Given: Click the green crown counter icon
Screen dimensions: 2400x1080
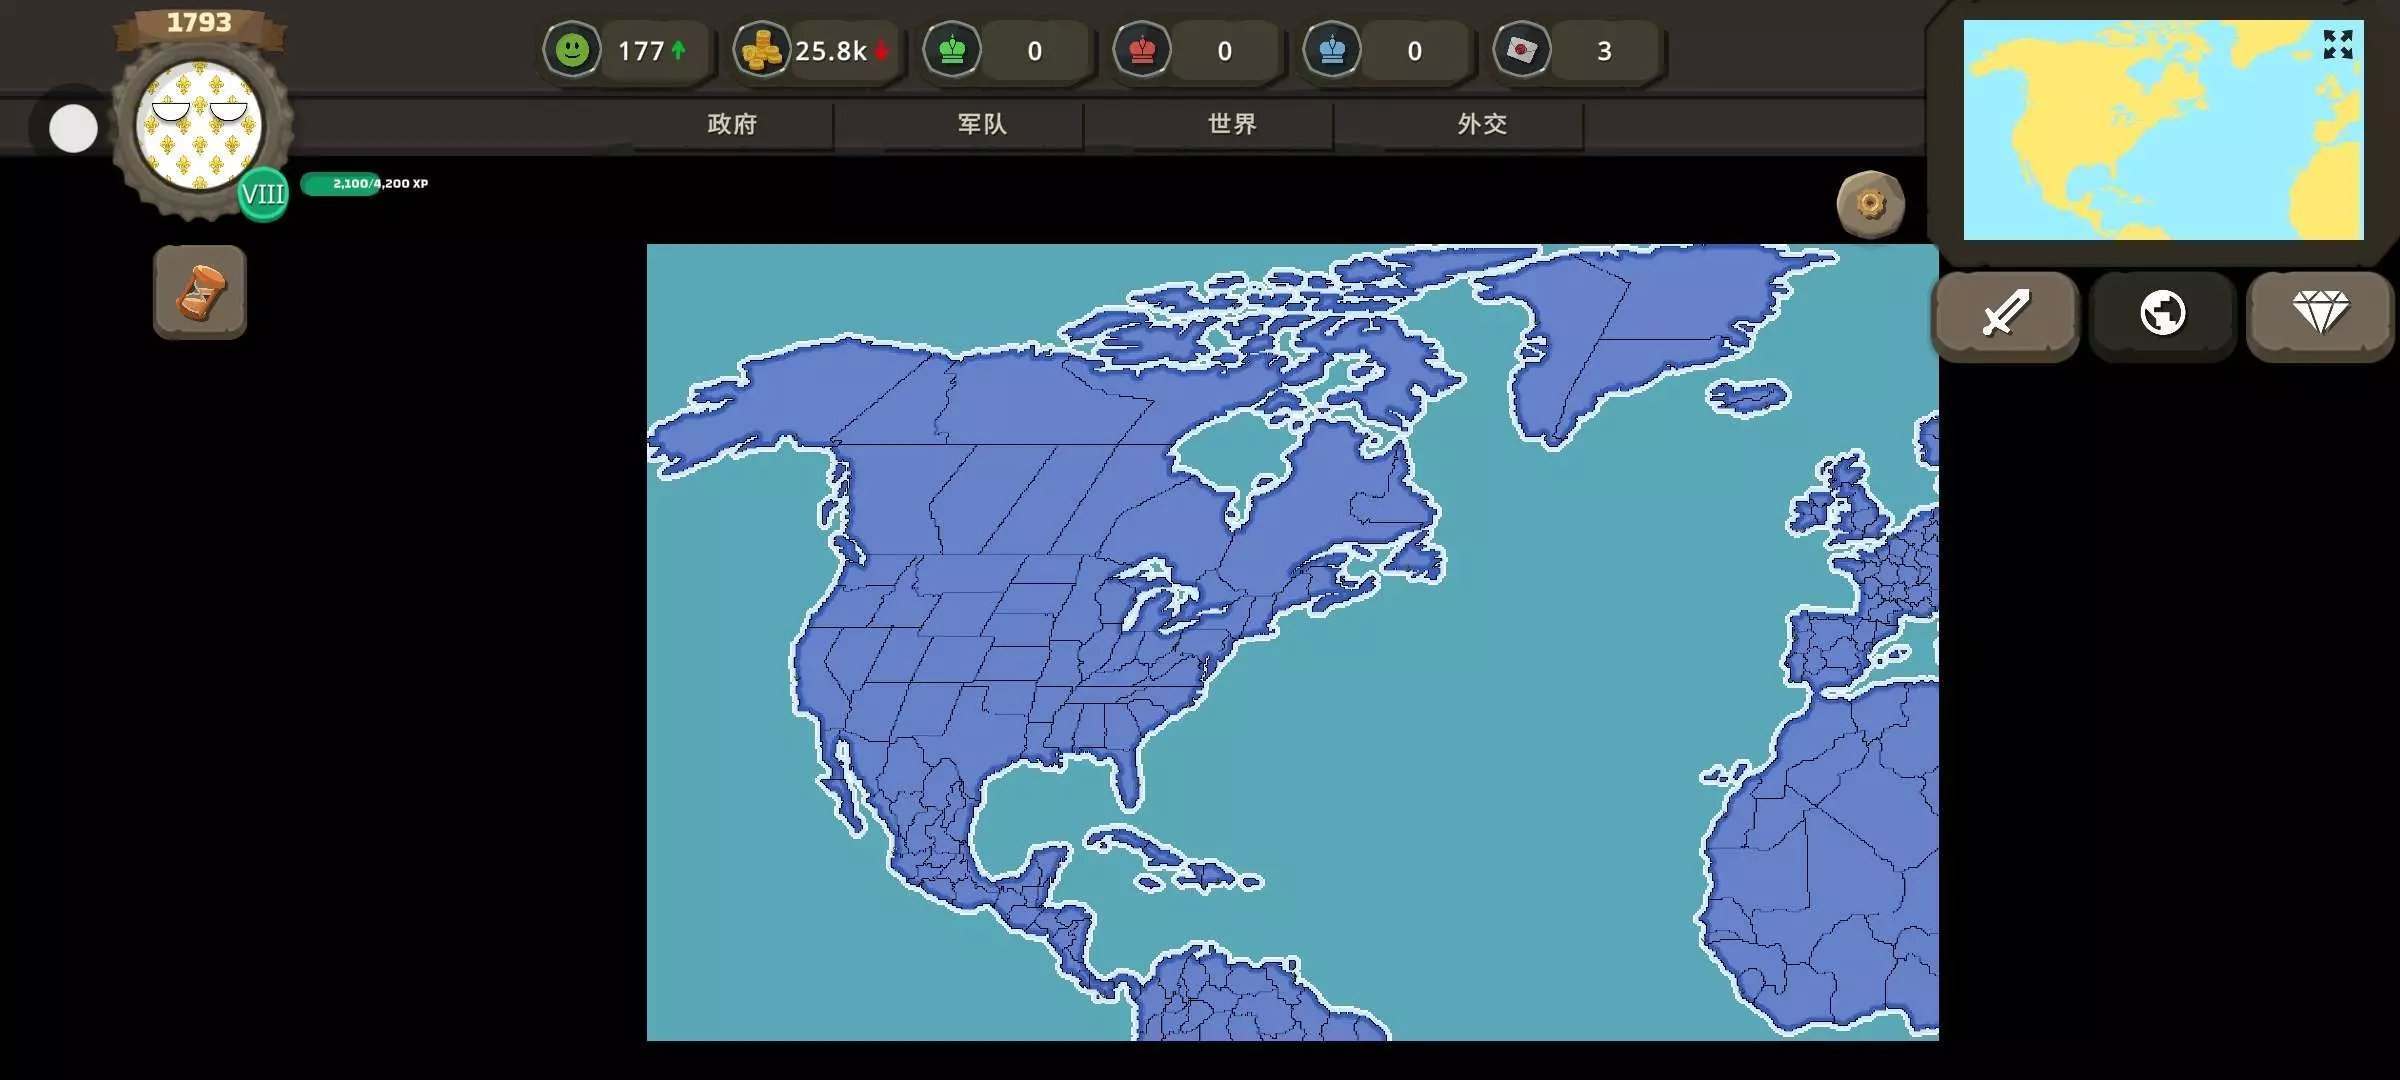Looking at the screenshot, I should tap(952, 50).
